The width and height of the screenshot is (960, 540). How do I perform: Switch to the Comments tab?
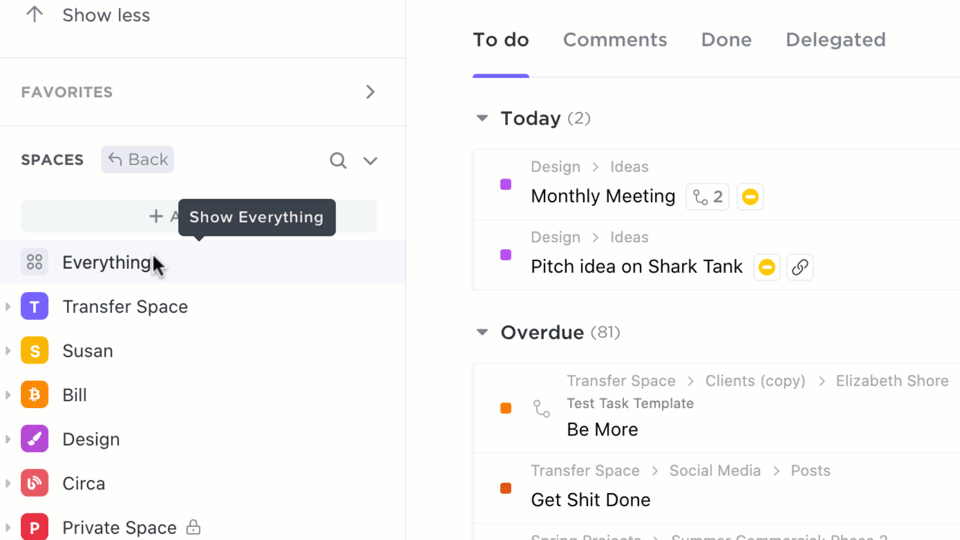[615, 40]
